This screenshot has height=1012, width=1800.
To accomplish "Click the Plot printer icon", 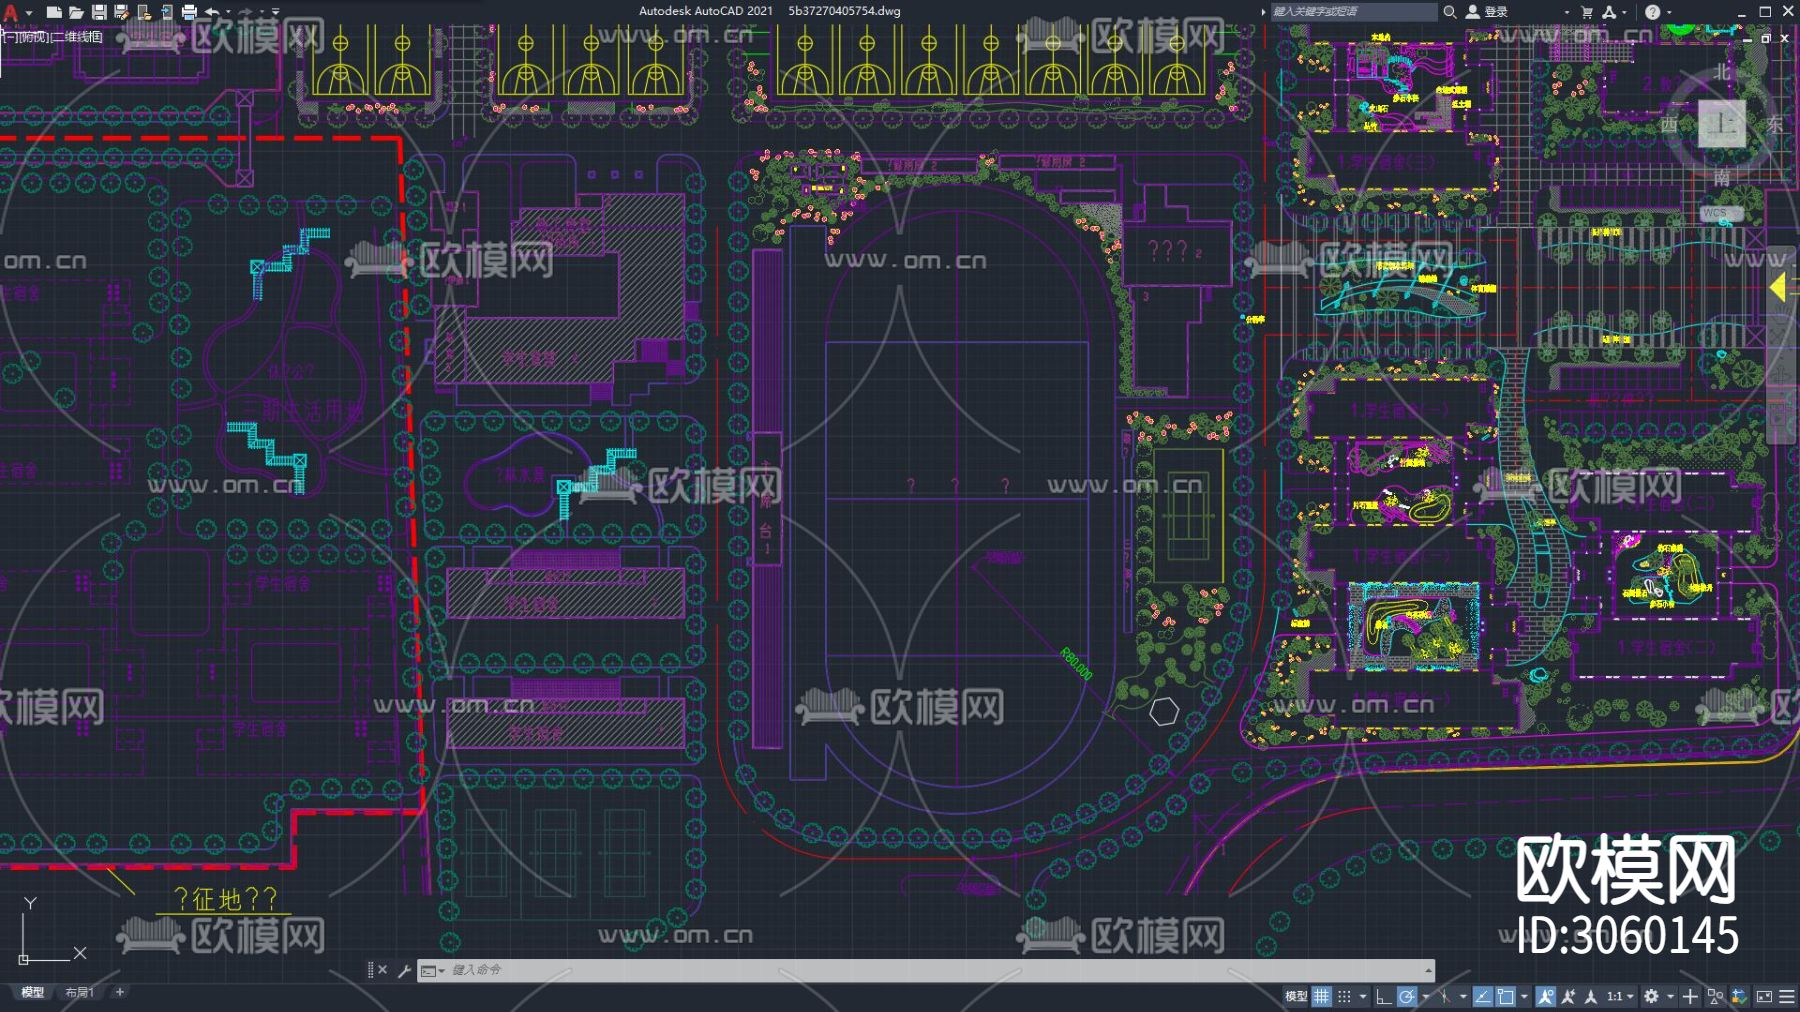I will click(x=189, y=12).
